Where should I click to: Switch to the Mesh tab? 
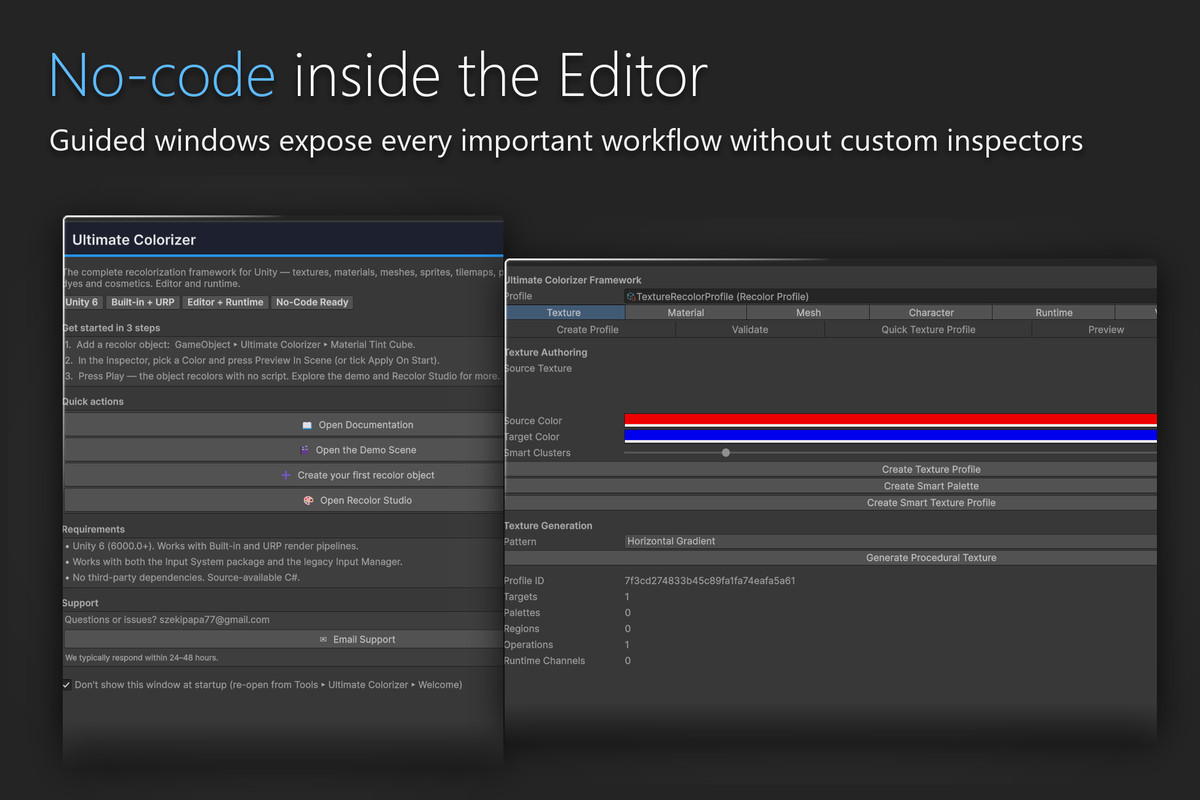click(x=808, y=313)
